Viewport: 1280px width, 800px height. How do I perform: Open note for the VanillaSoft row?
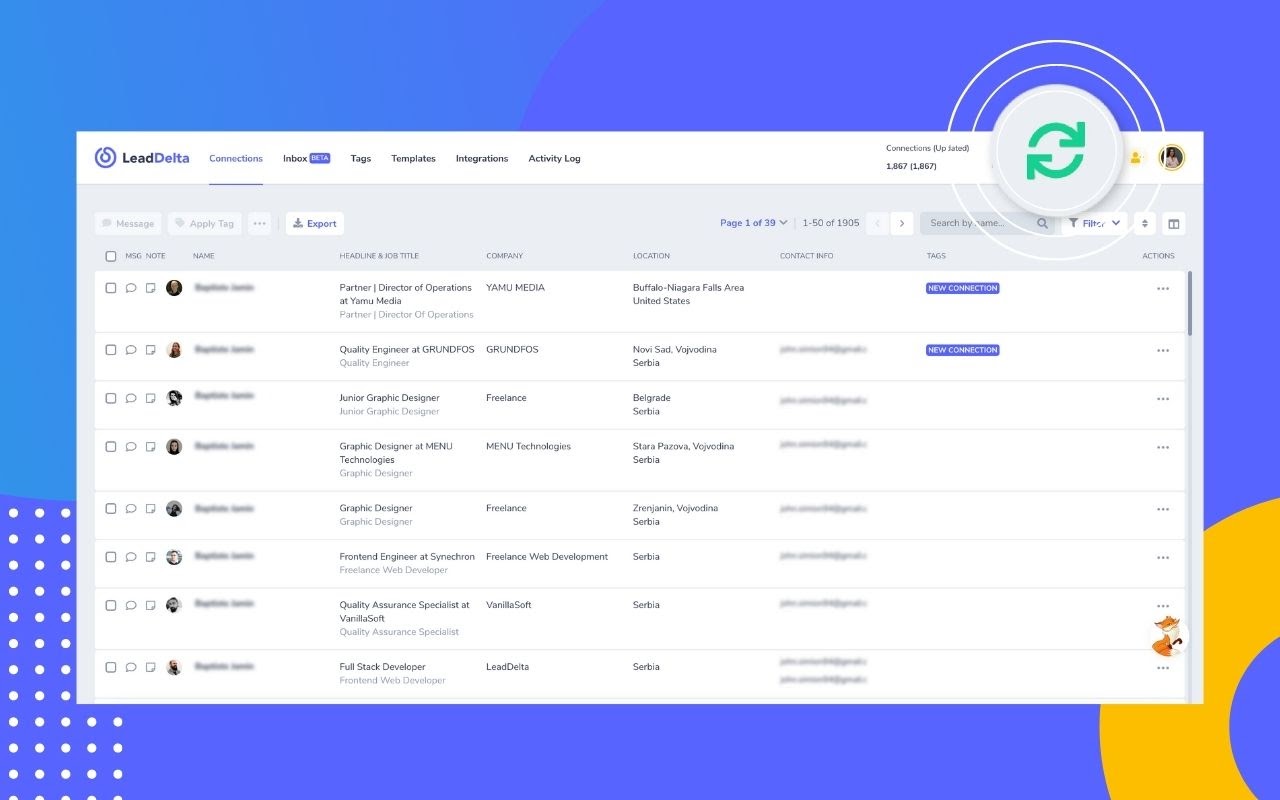[x=150, y=605]
